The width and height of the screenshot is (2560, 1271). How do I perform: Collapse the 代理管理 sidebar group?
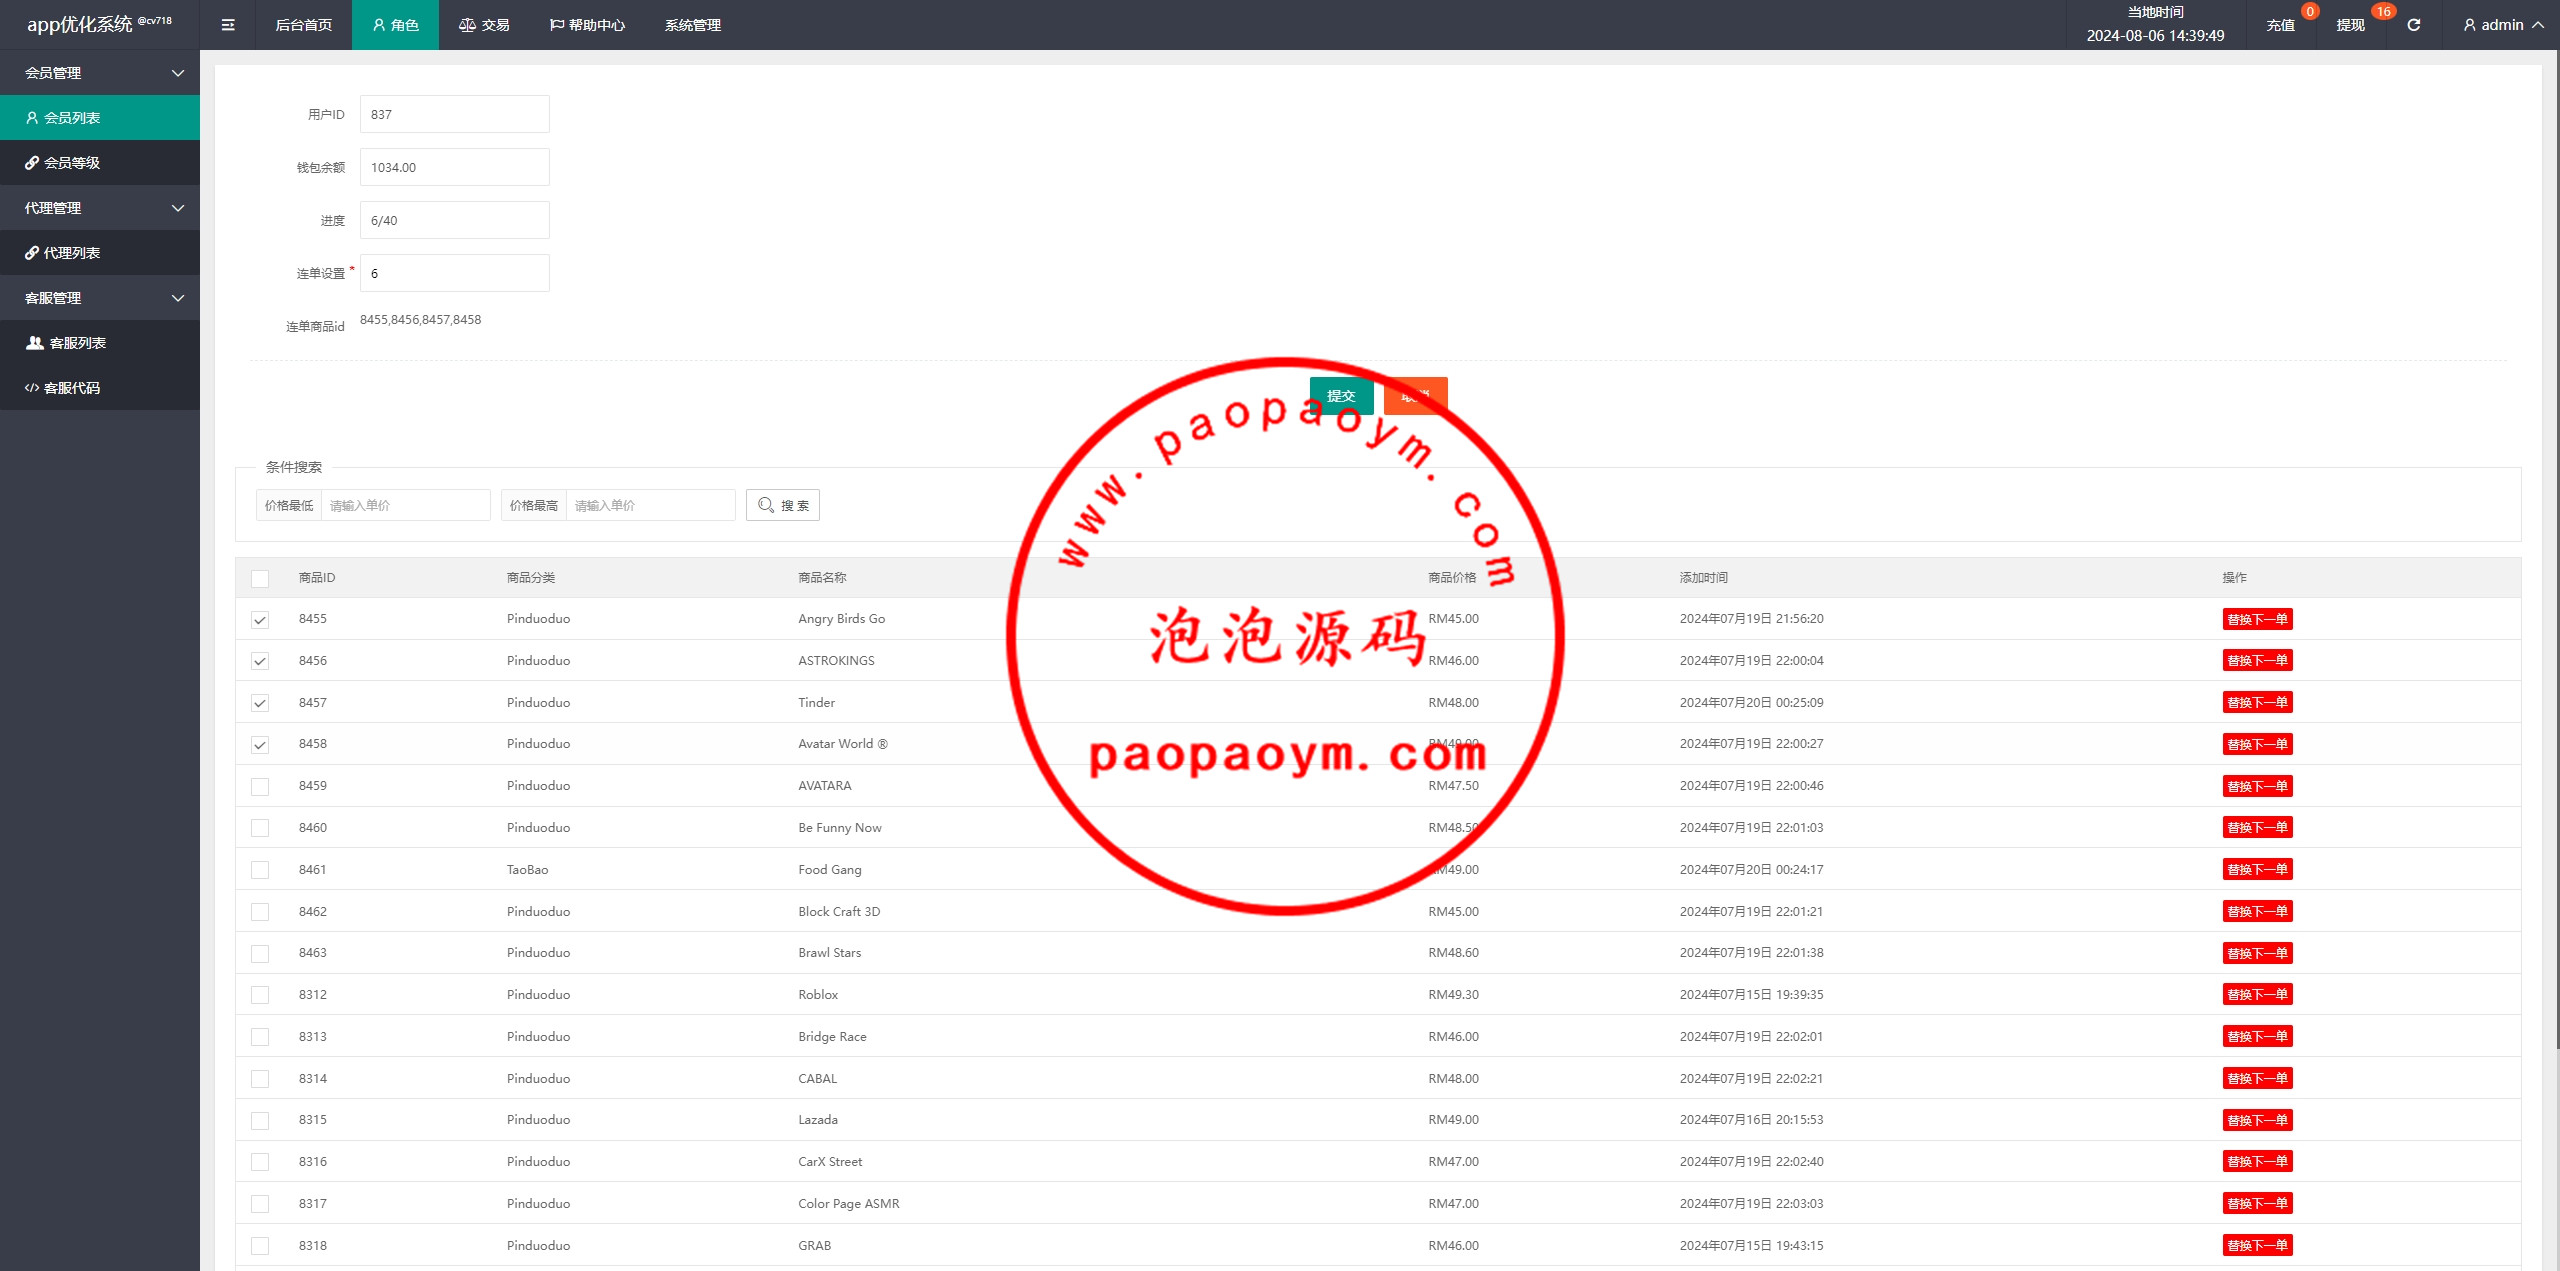tap(100, 208)
